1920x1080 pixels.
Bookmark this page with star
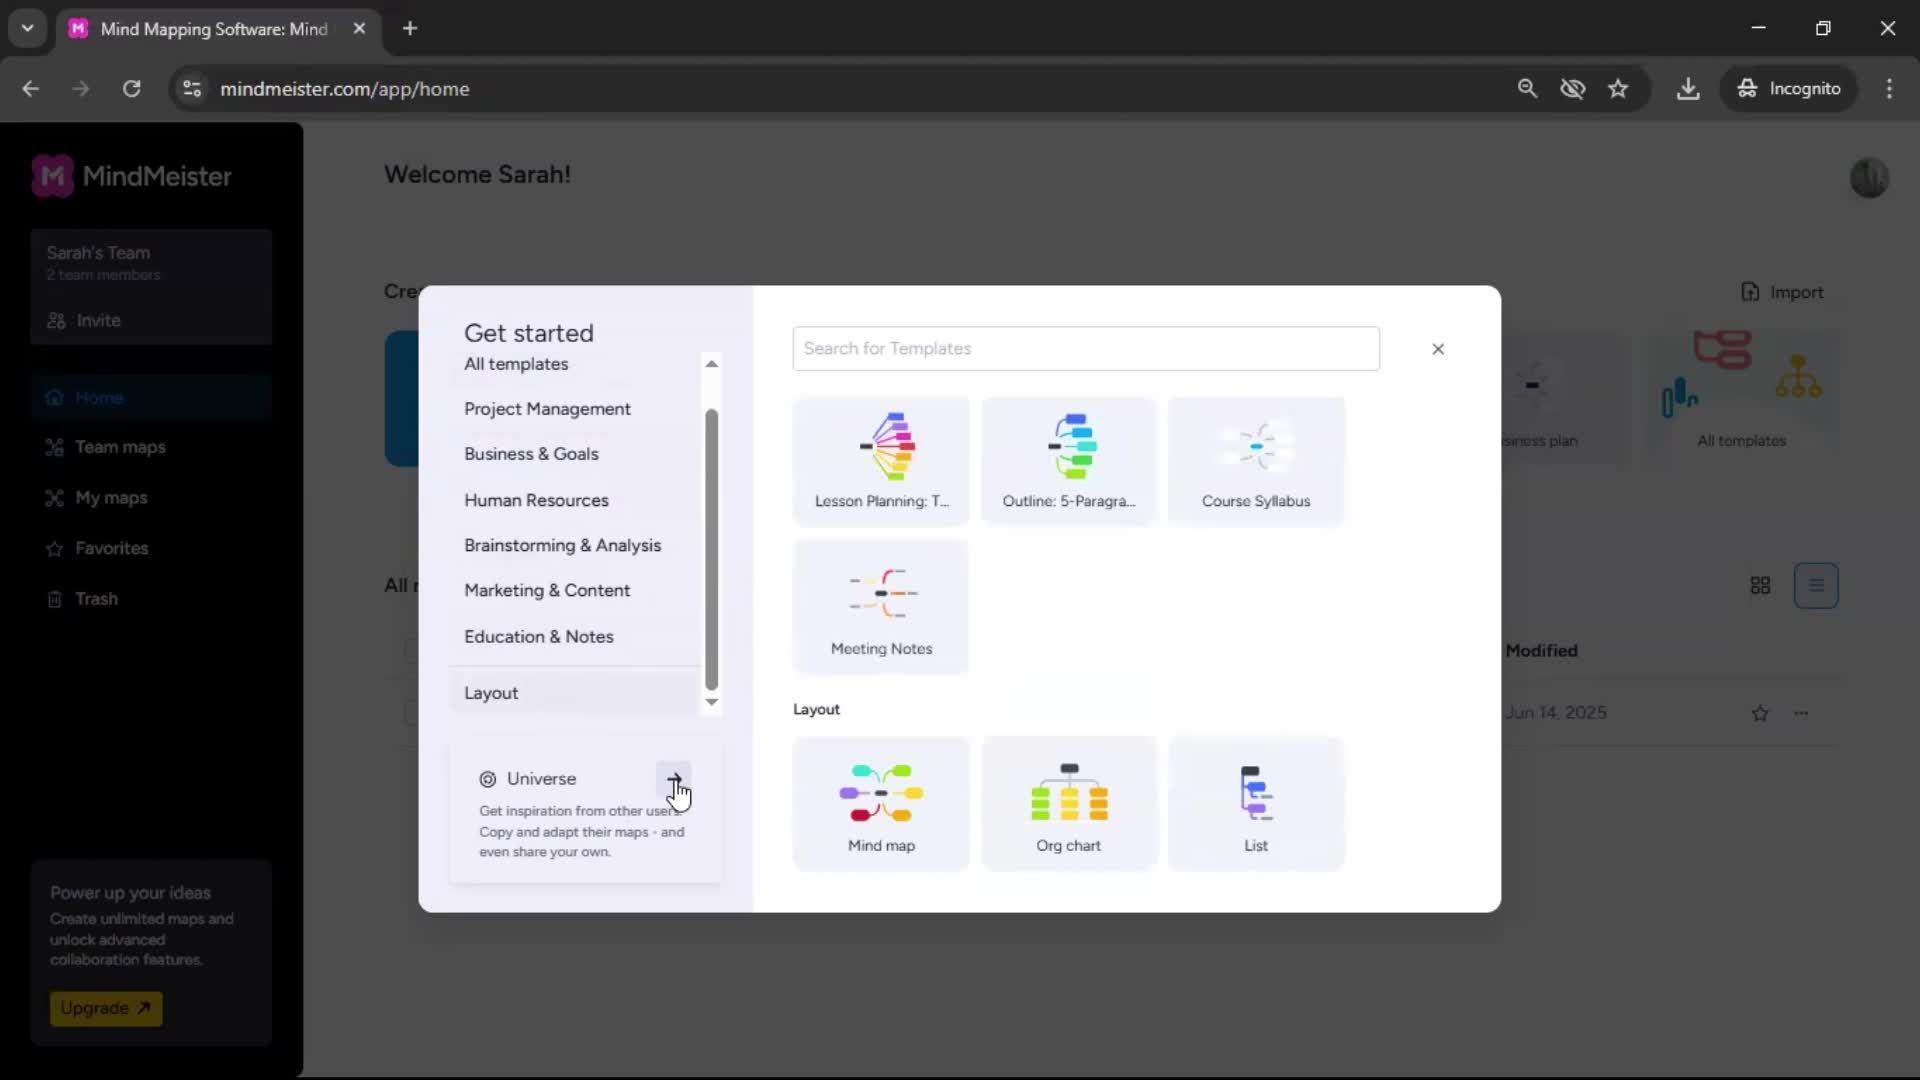[x=1618, y=89]
